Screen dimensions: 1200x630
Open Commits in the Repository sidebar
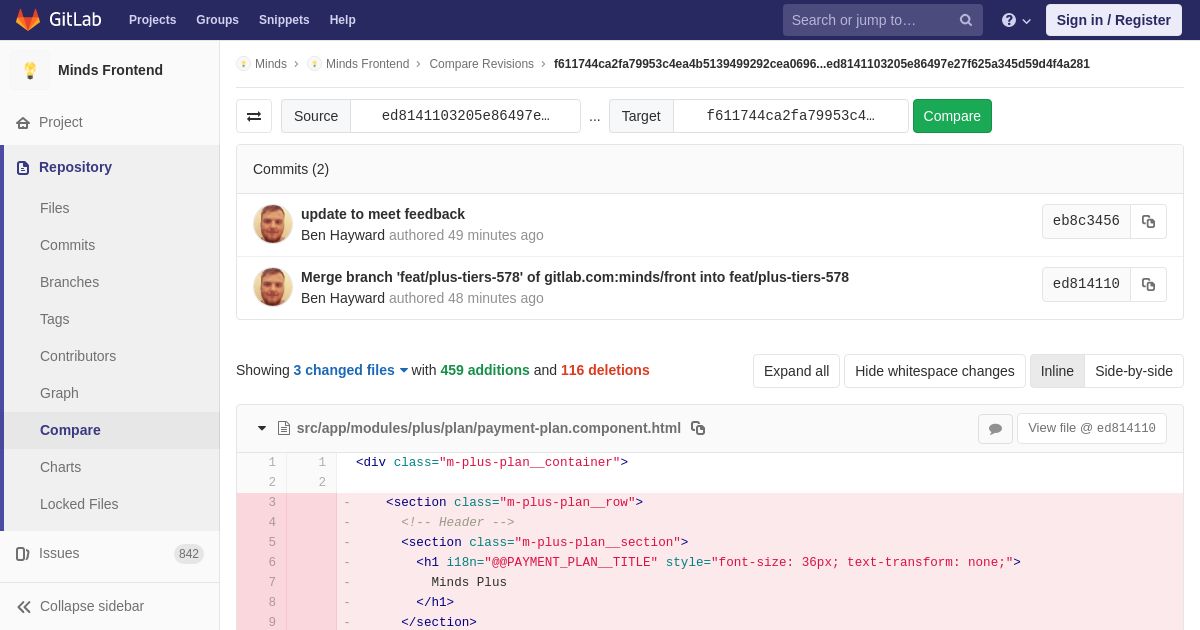(67, 245)
